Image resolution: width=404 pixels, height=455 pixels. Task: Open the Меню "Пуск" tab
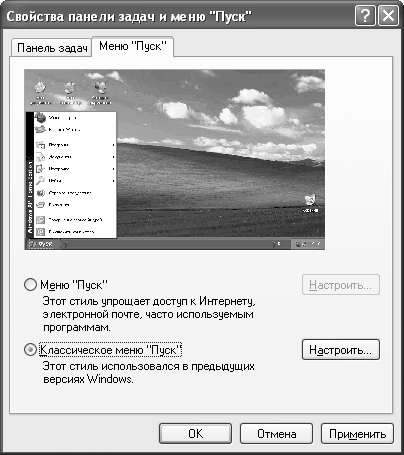pyautogui.click(x=133, y=46)
